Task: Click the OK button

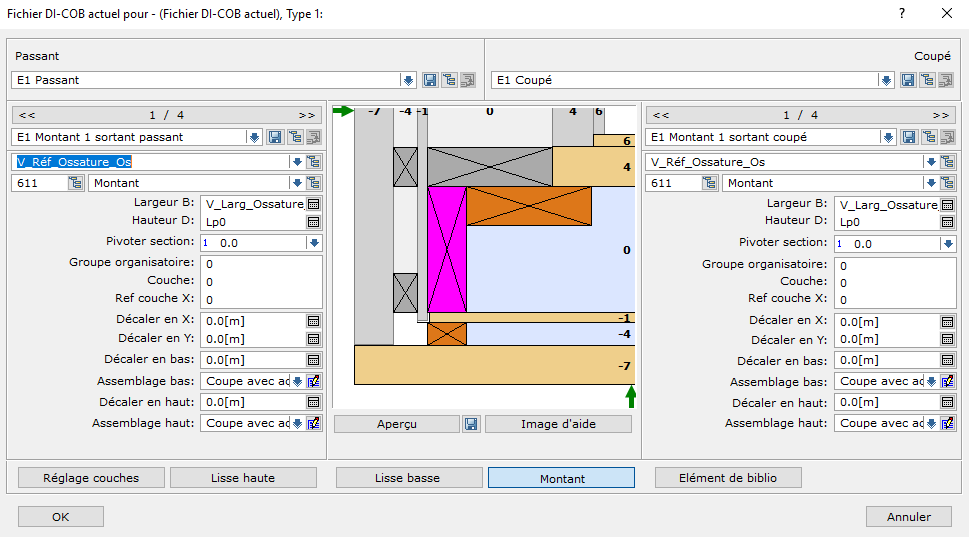Action: [61, 517]
